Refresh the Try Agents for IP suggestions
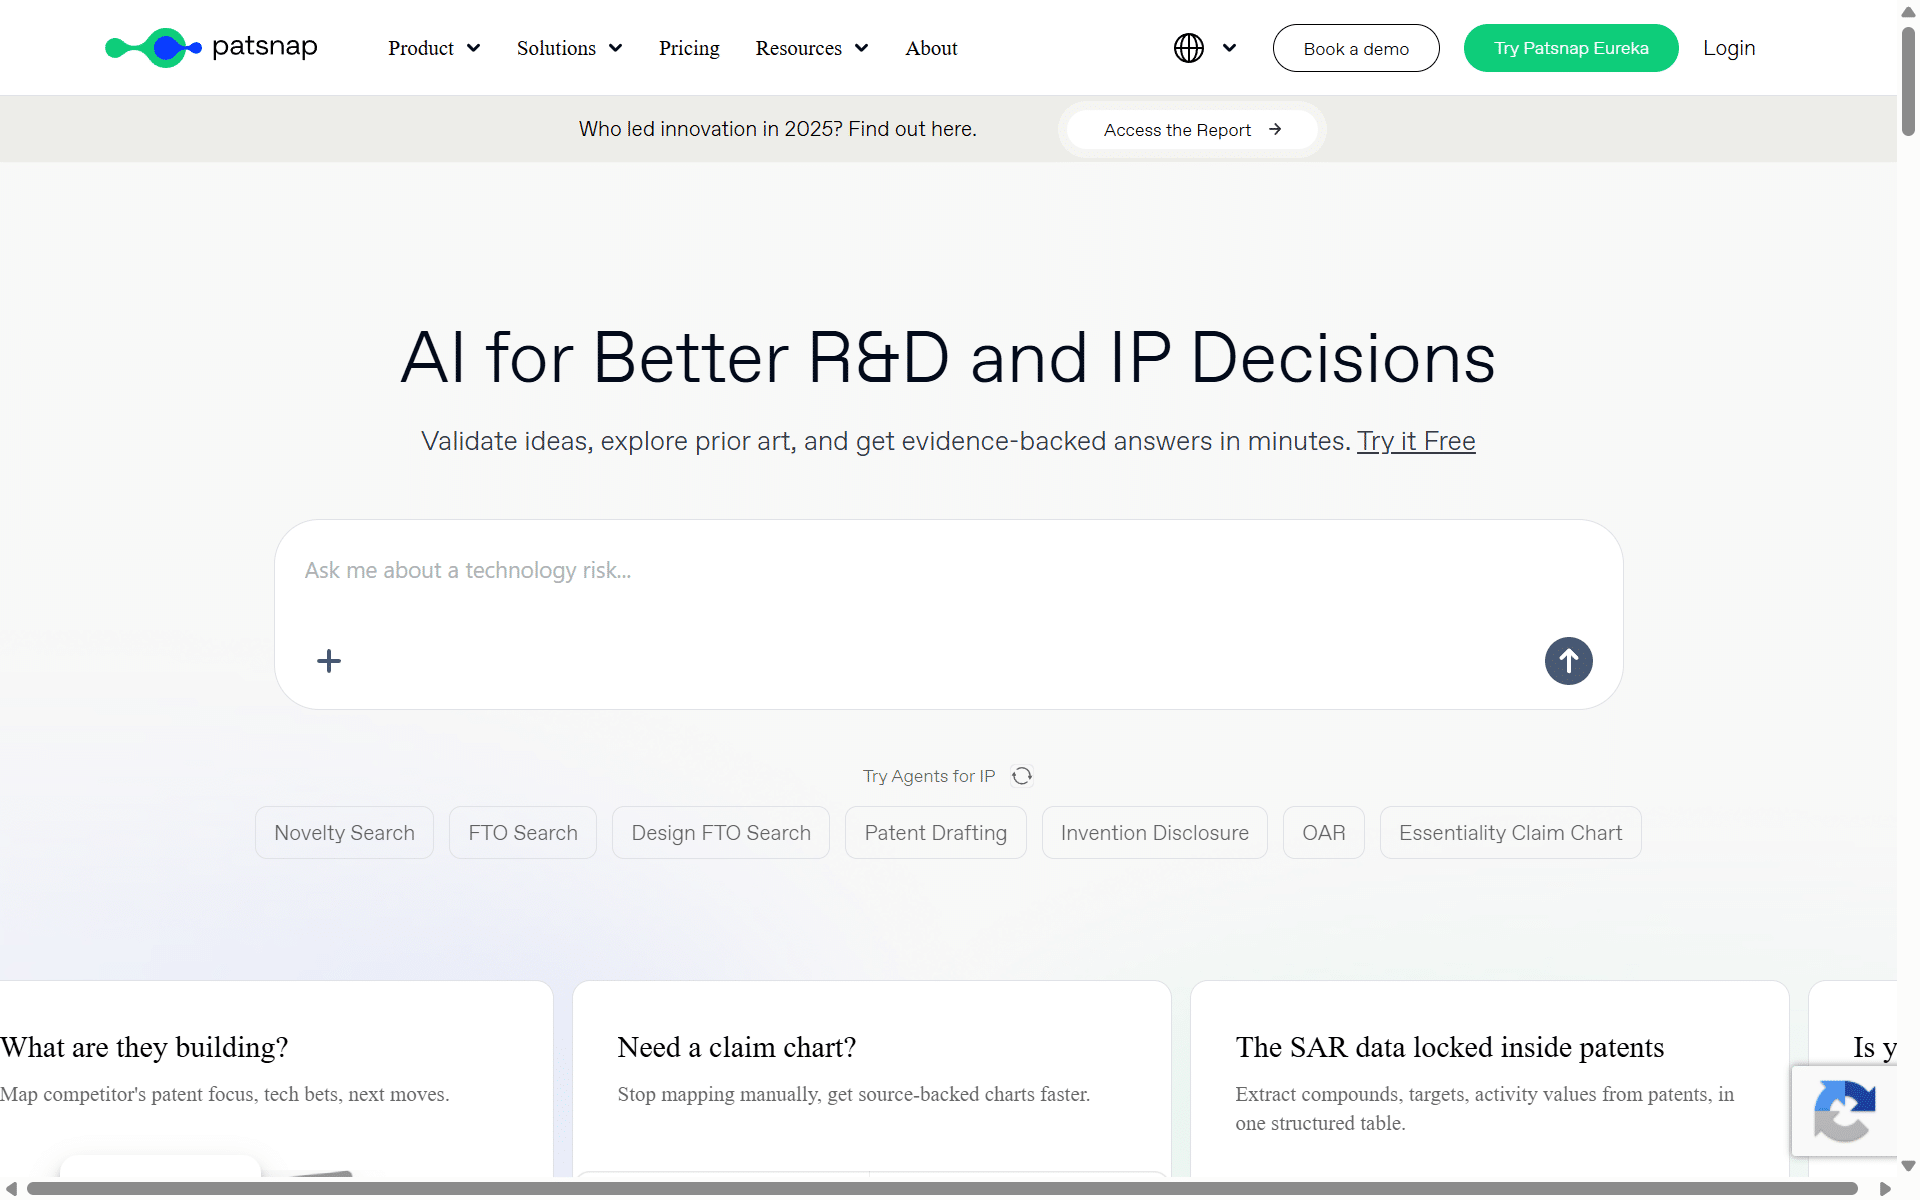The width and height of the screenshot is (1920, 1200). click(1021, 776)
